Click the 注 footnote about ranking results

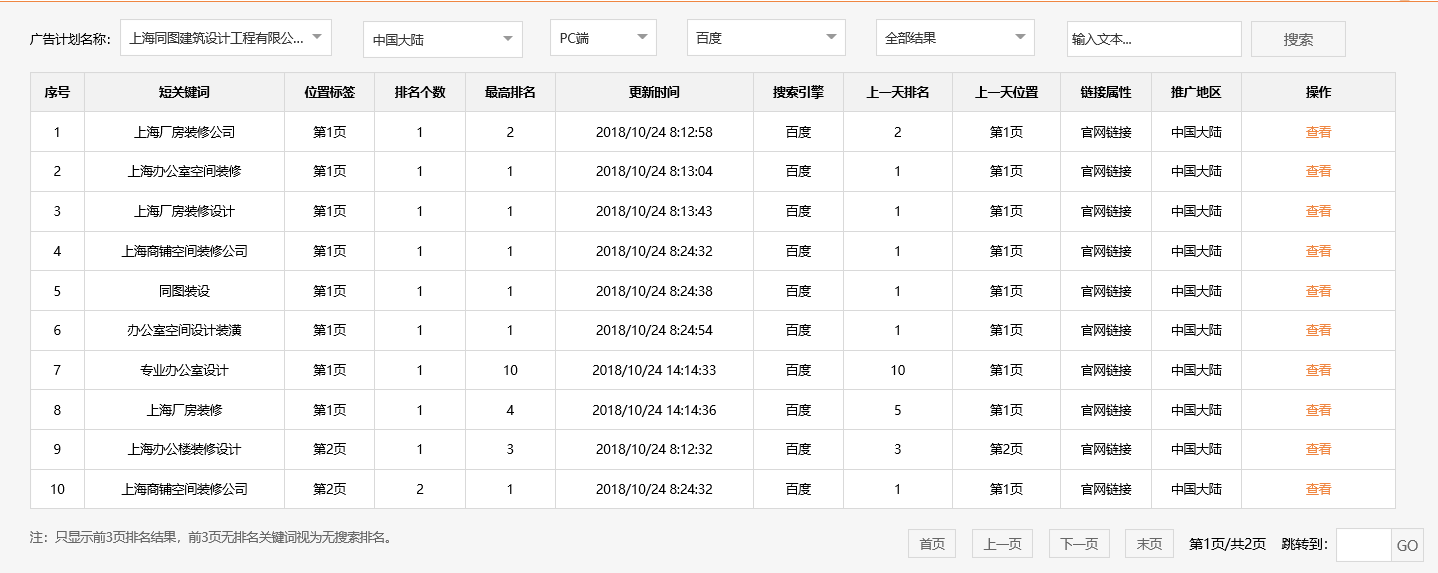[213, 537]
